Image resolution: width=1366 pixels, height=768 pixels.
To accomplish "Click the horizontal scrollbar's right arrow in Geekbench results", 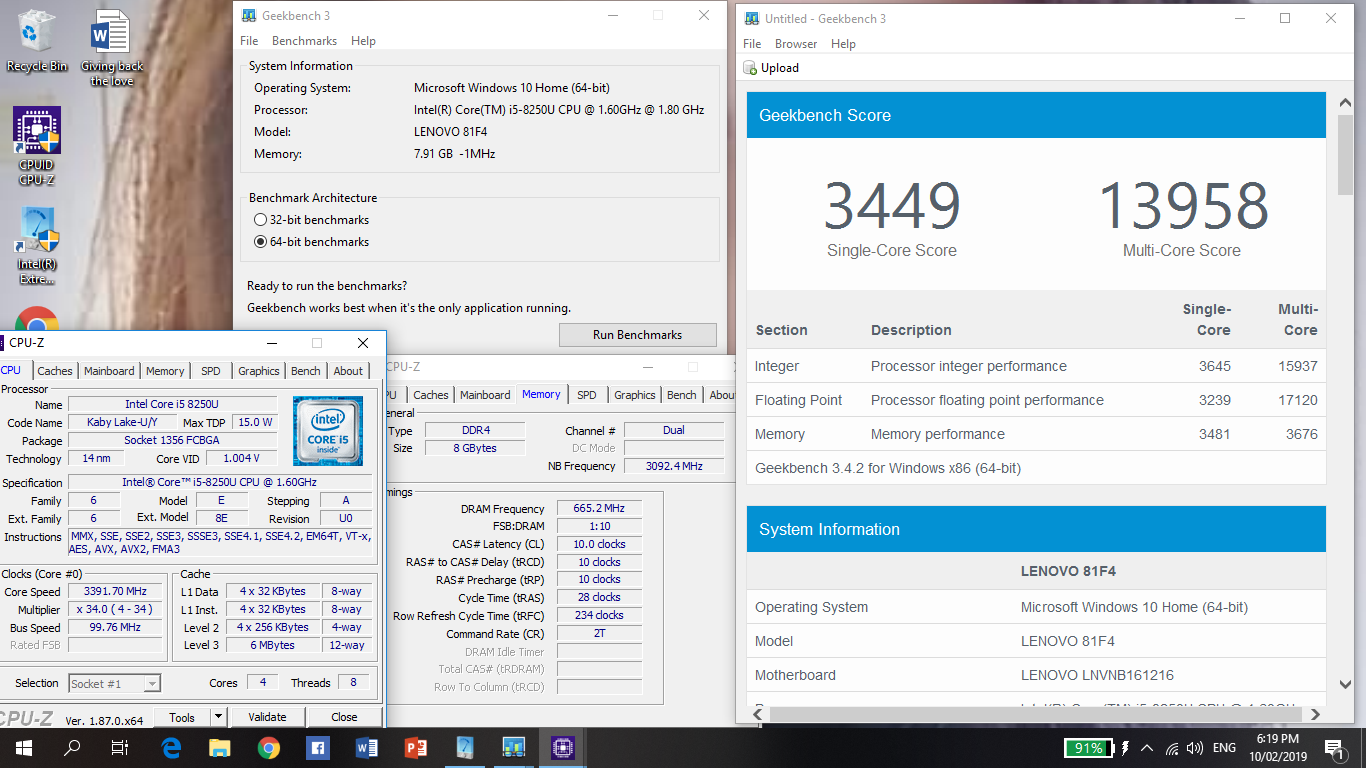I will (1316, 713).
